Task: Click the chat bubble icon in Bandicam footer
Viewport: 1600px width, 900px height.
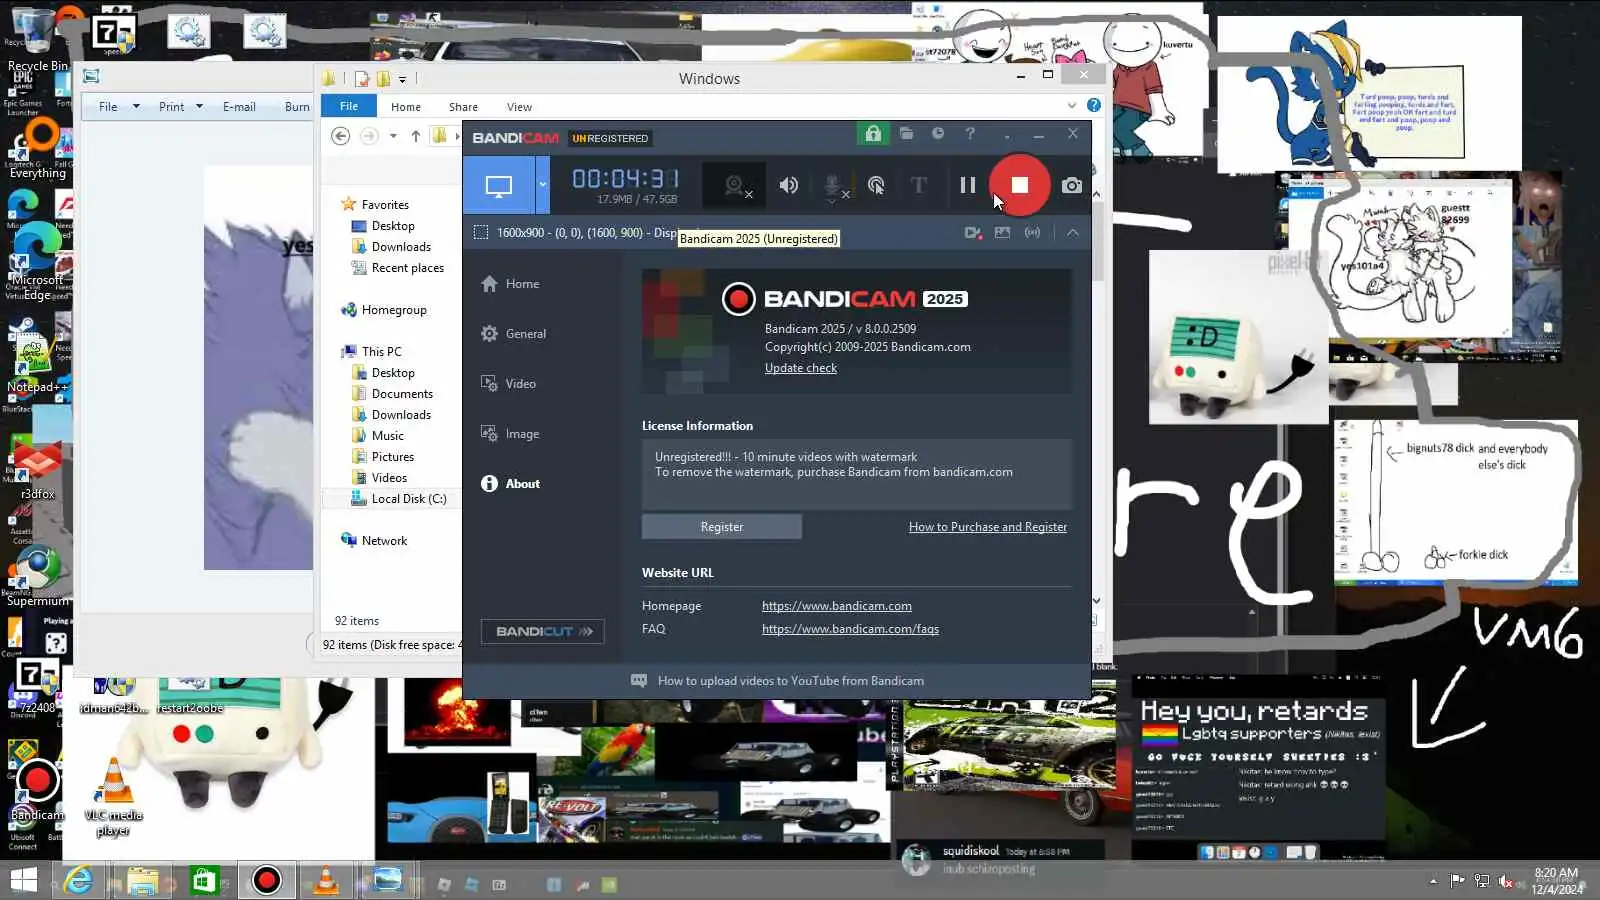Action: [x=639, y=681]
